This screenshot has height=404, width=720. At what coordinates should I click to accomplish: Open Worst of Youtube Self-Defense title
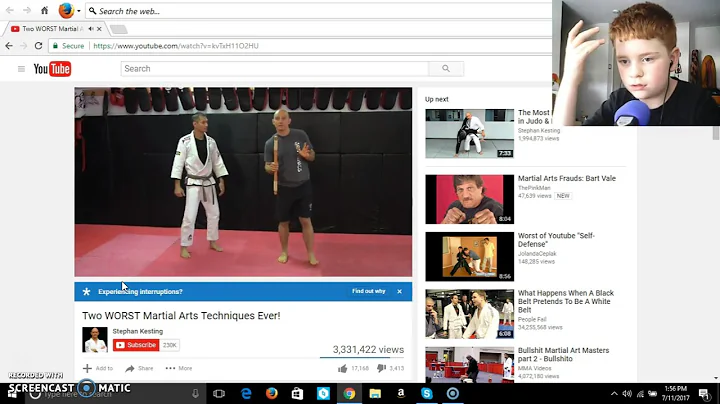[x=556, y=240]
